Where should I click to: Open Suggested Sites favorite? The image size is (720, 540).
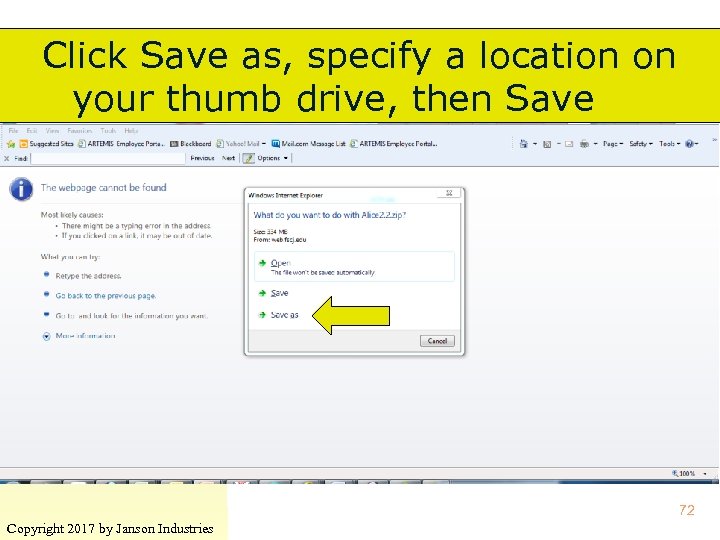tap(46, 144)
